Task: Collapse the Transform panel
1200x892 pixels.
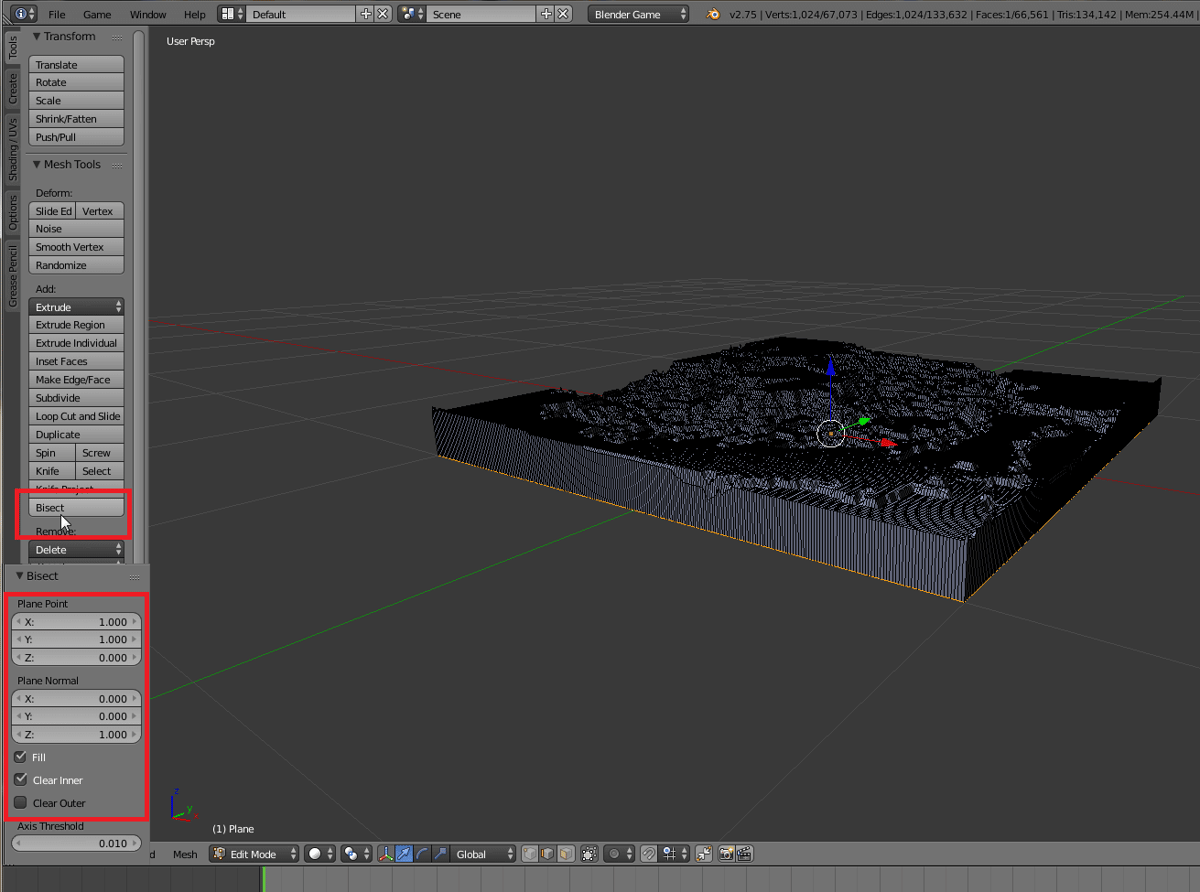Action: coord(36,36)
